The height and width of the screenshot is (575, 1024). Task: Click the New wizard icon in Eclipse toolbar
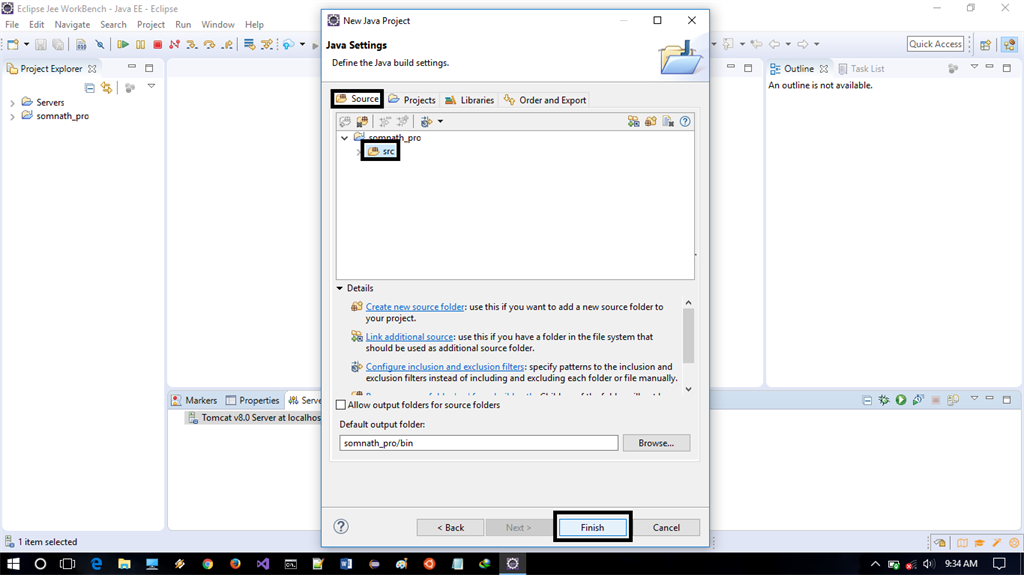12,44
